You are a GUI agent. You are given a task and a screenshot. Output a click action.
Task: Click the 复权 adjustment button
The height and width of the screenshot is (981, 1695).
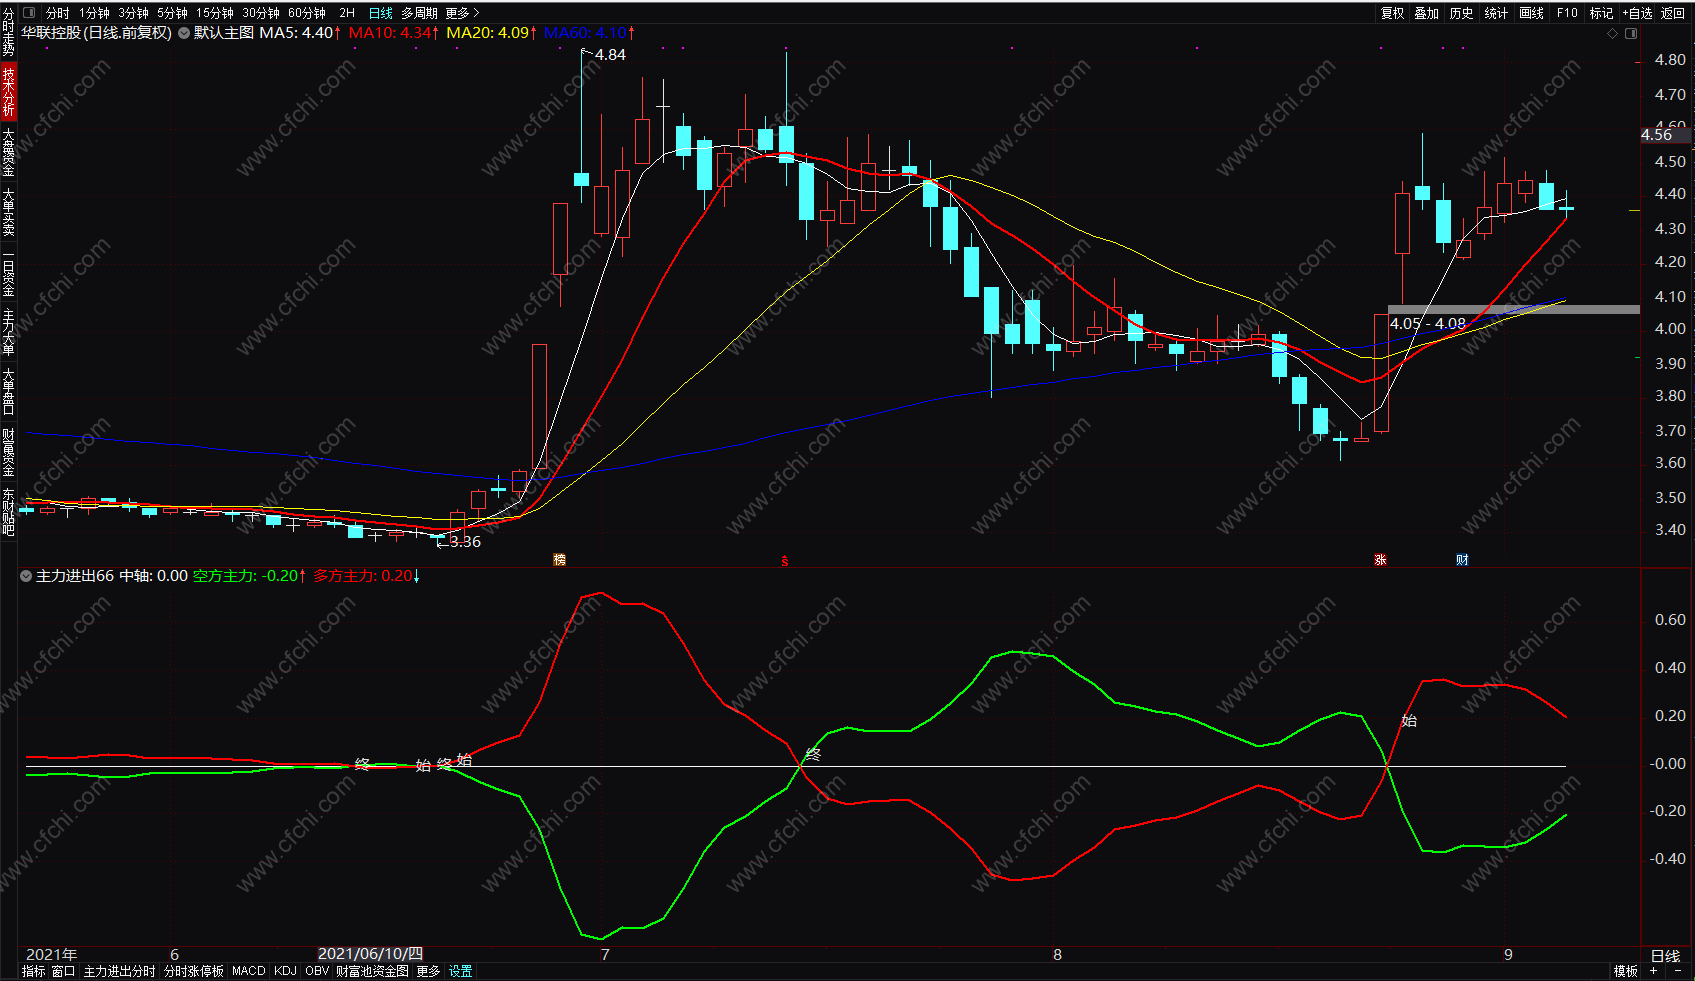tap(1392, 13)
